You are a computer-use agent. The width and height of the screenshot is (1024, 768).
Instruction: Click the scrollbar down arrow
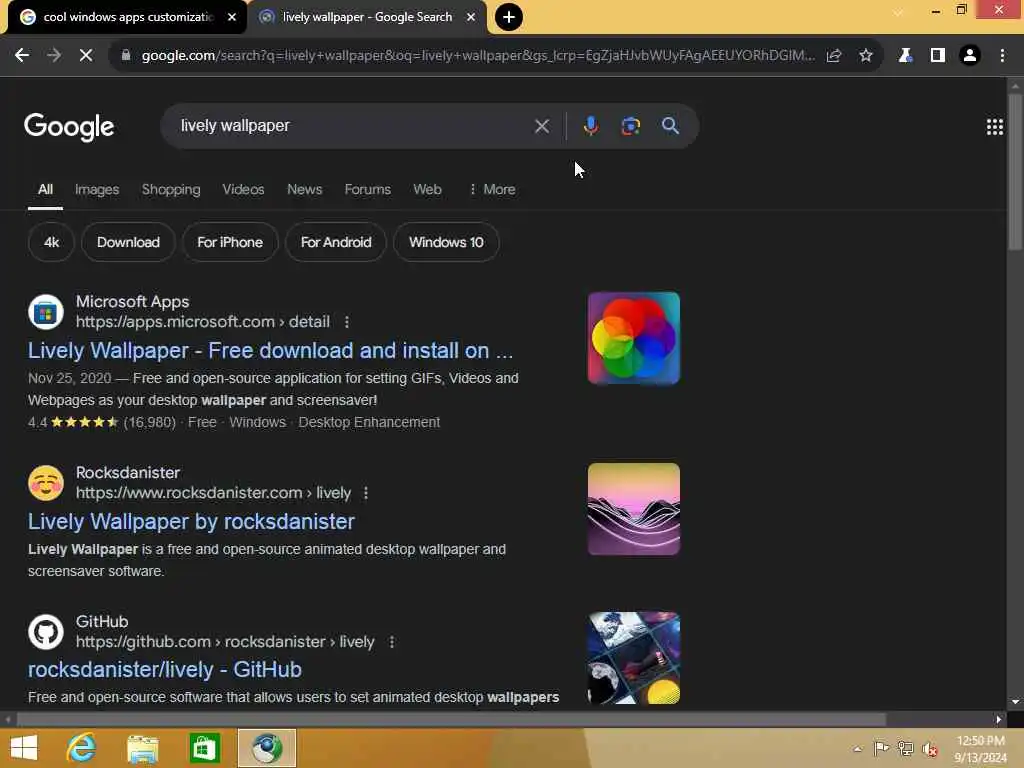tap(1015, 702)
